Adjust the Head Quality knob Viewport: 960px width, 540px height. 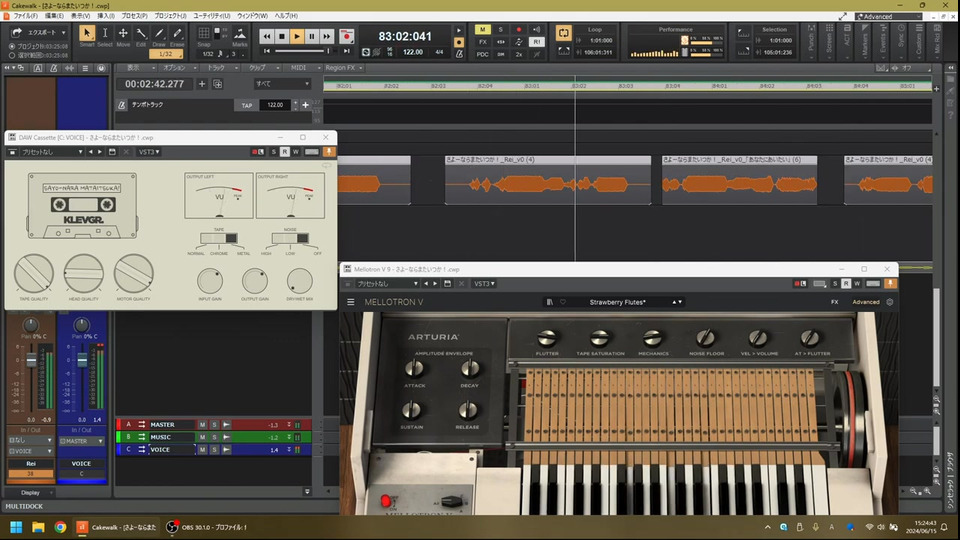pos(84,273)
